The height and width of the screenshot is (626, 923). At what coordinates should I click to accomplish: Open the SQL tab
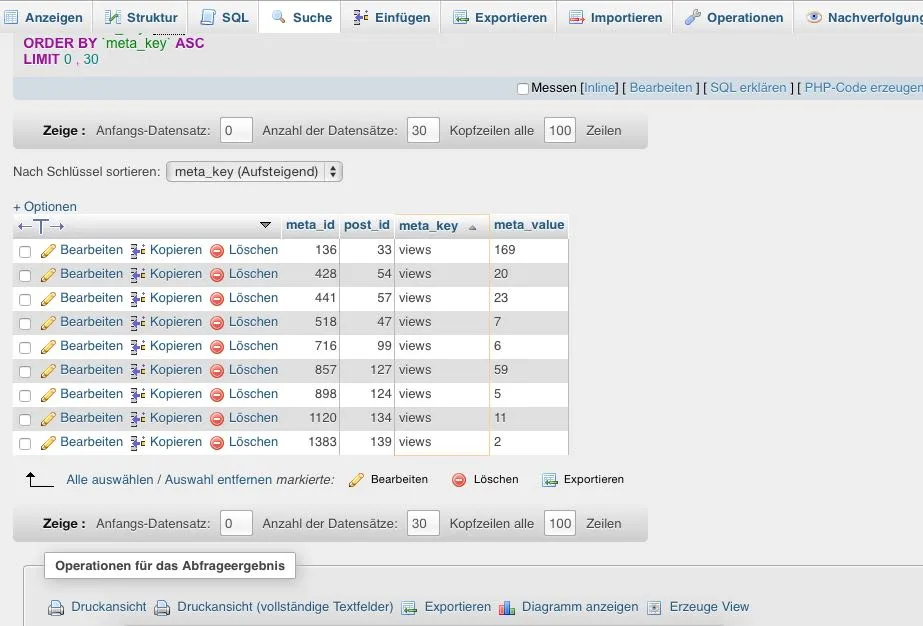(x=224, y=18)
